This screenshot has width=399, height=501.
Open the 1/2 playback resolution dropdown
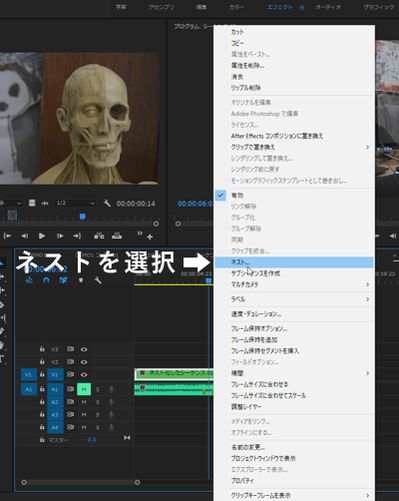(x=76, y=203)
